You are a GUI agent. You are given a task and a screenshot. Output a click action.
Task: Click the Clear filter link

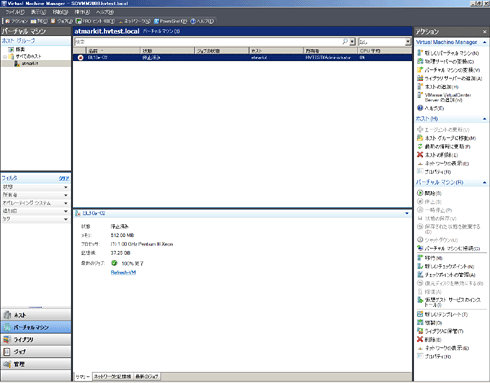[x=64, y=178]
